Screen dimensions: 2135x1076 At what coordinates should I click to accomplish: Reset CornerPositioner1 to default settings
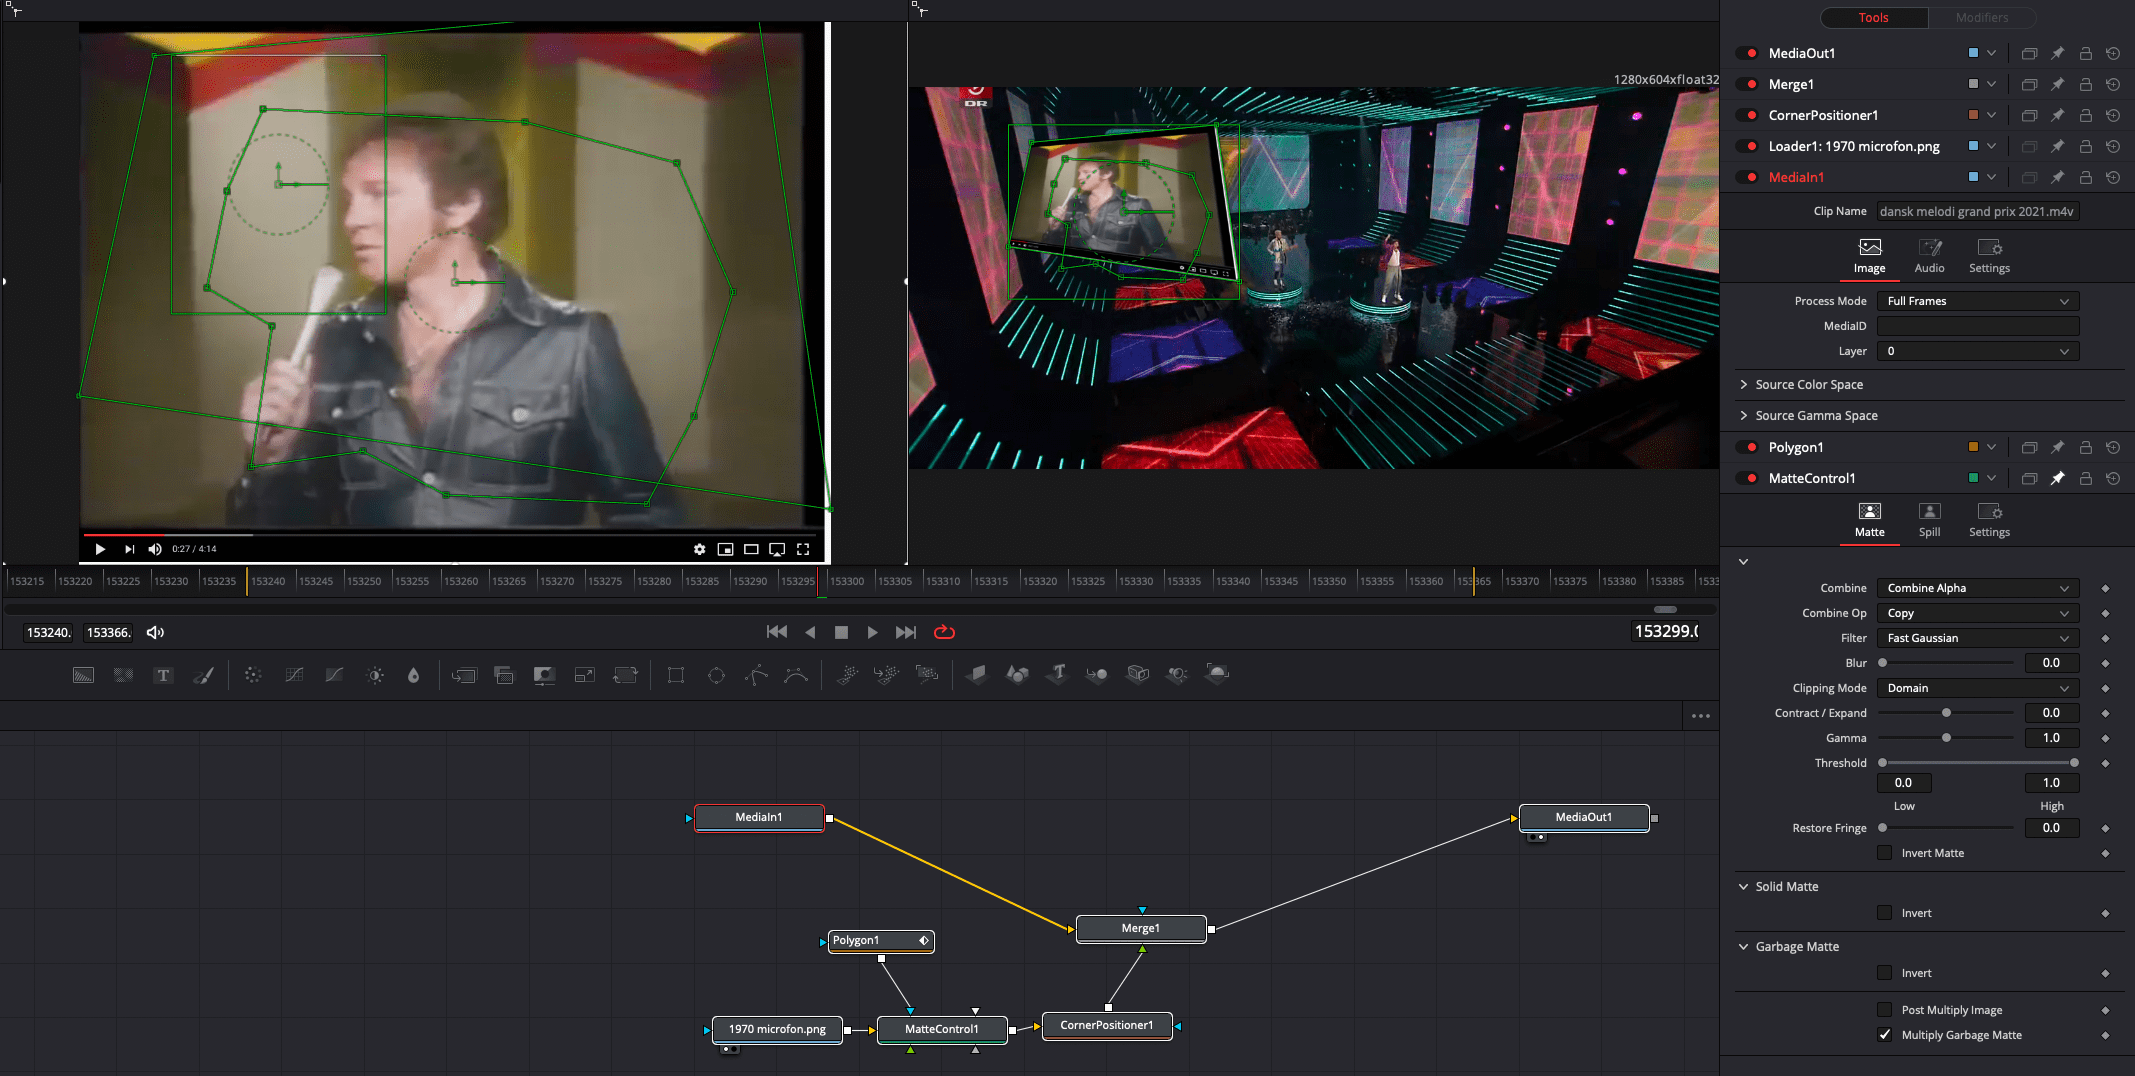2113,115
